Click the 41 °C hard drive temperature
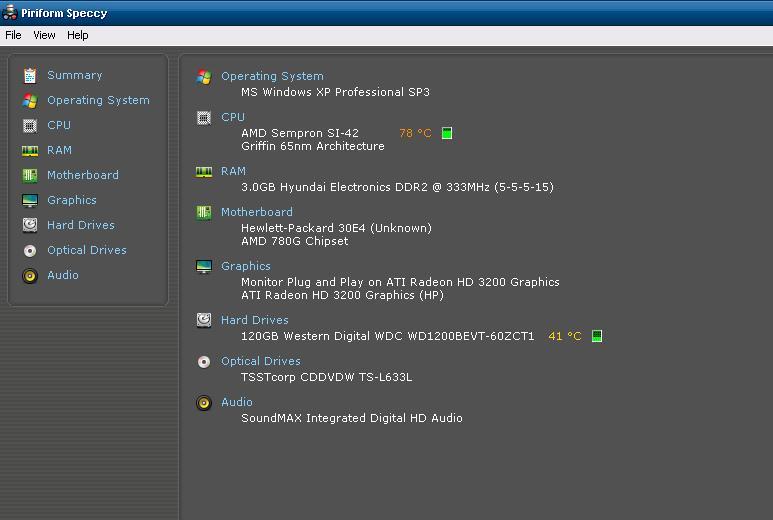 pyautogui.click(x=565, y=336)
